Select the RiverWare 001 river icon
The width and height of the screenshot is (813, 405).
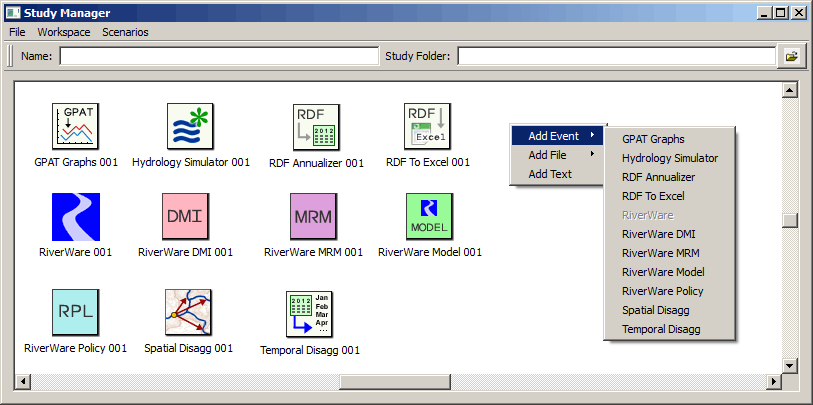point(76,217)
